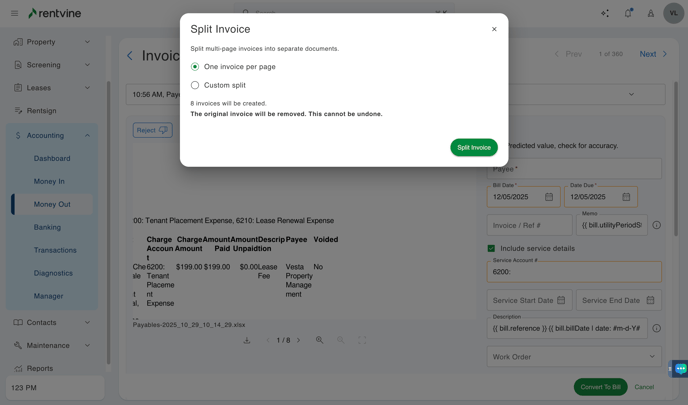Toggle Include service details checkbox

click(491, 248)
